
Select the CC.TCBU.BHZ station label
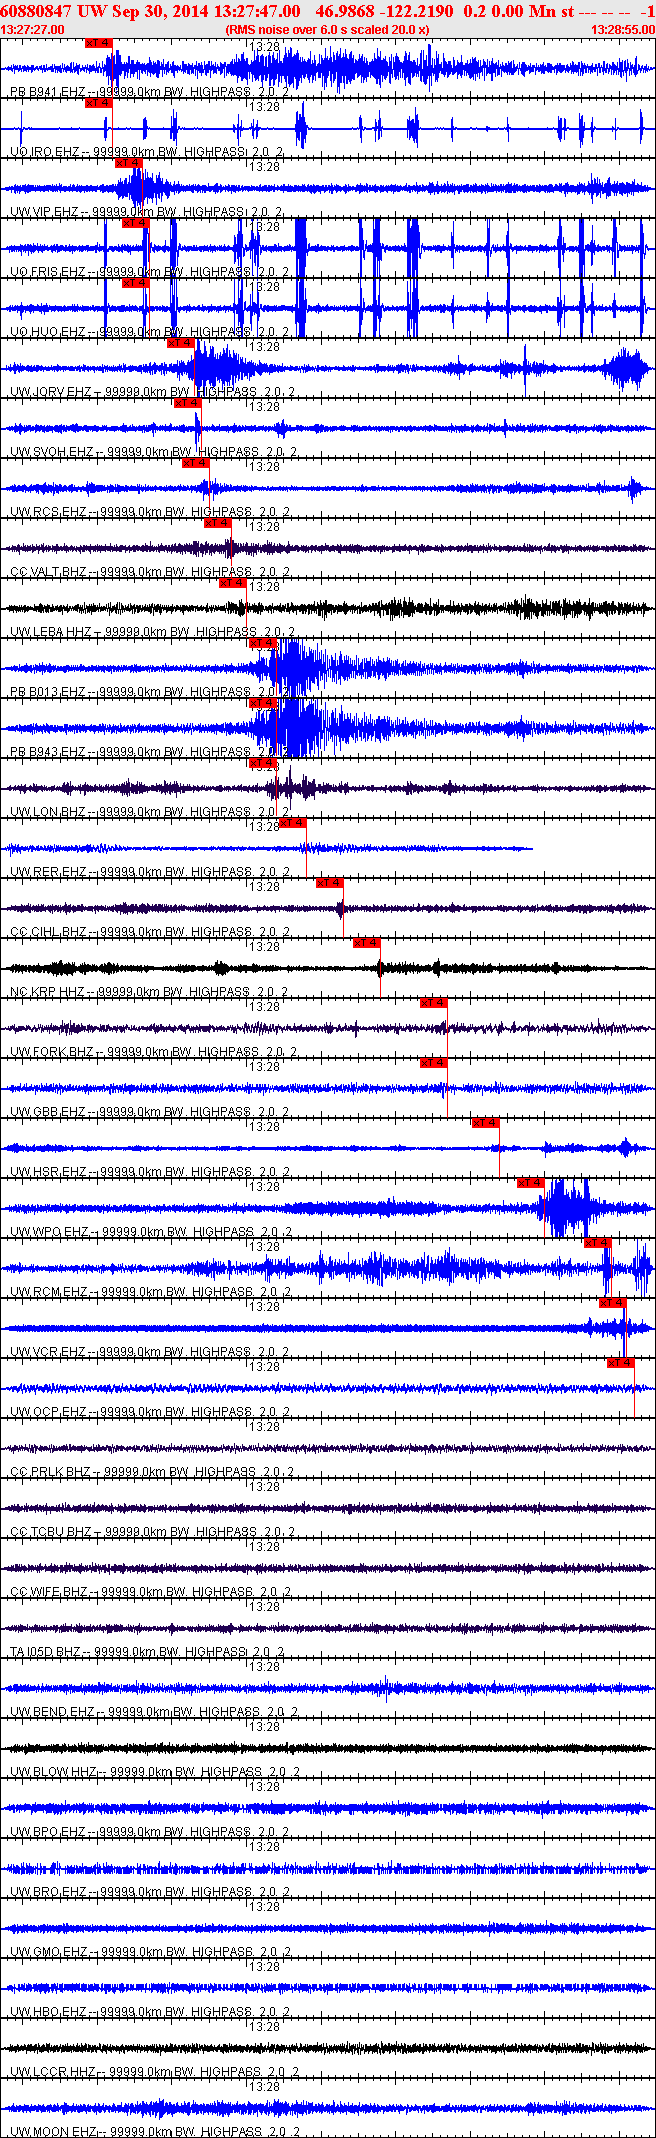pyautogui.click(x=50, y=1532)
